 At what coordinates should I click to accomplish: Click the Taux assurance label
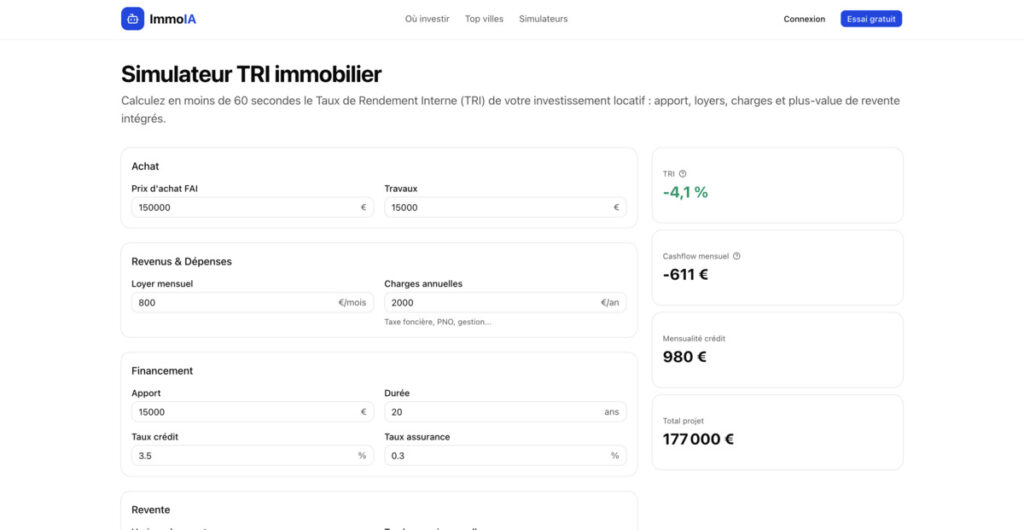point(417,437)
